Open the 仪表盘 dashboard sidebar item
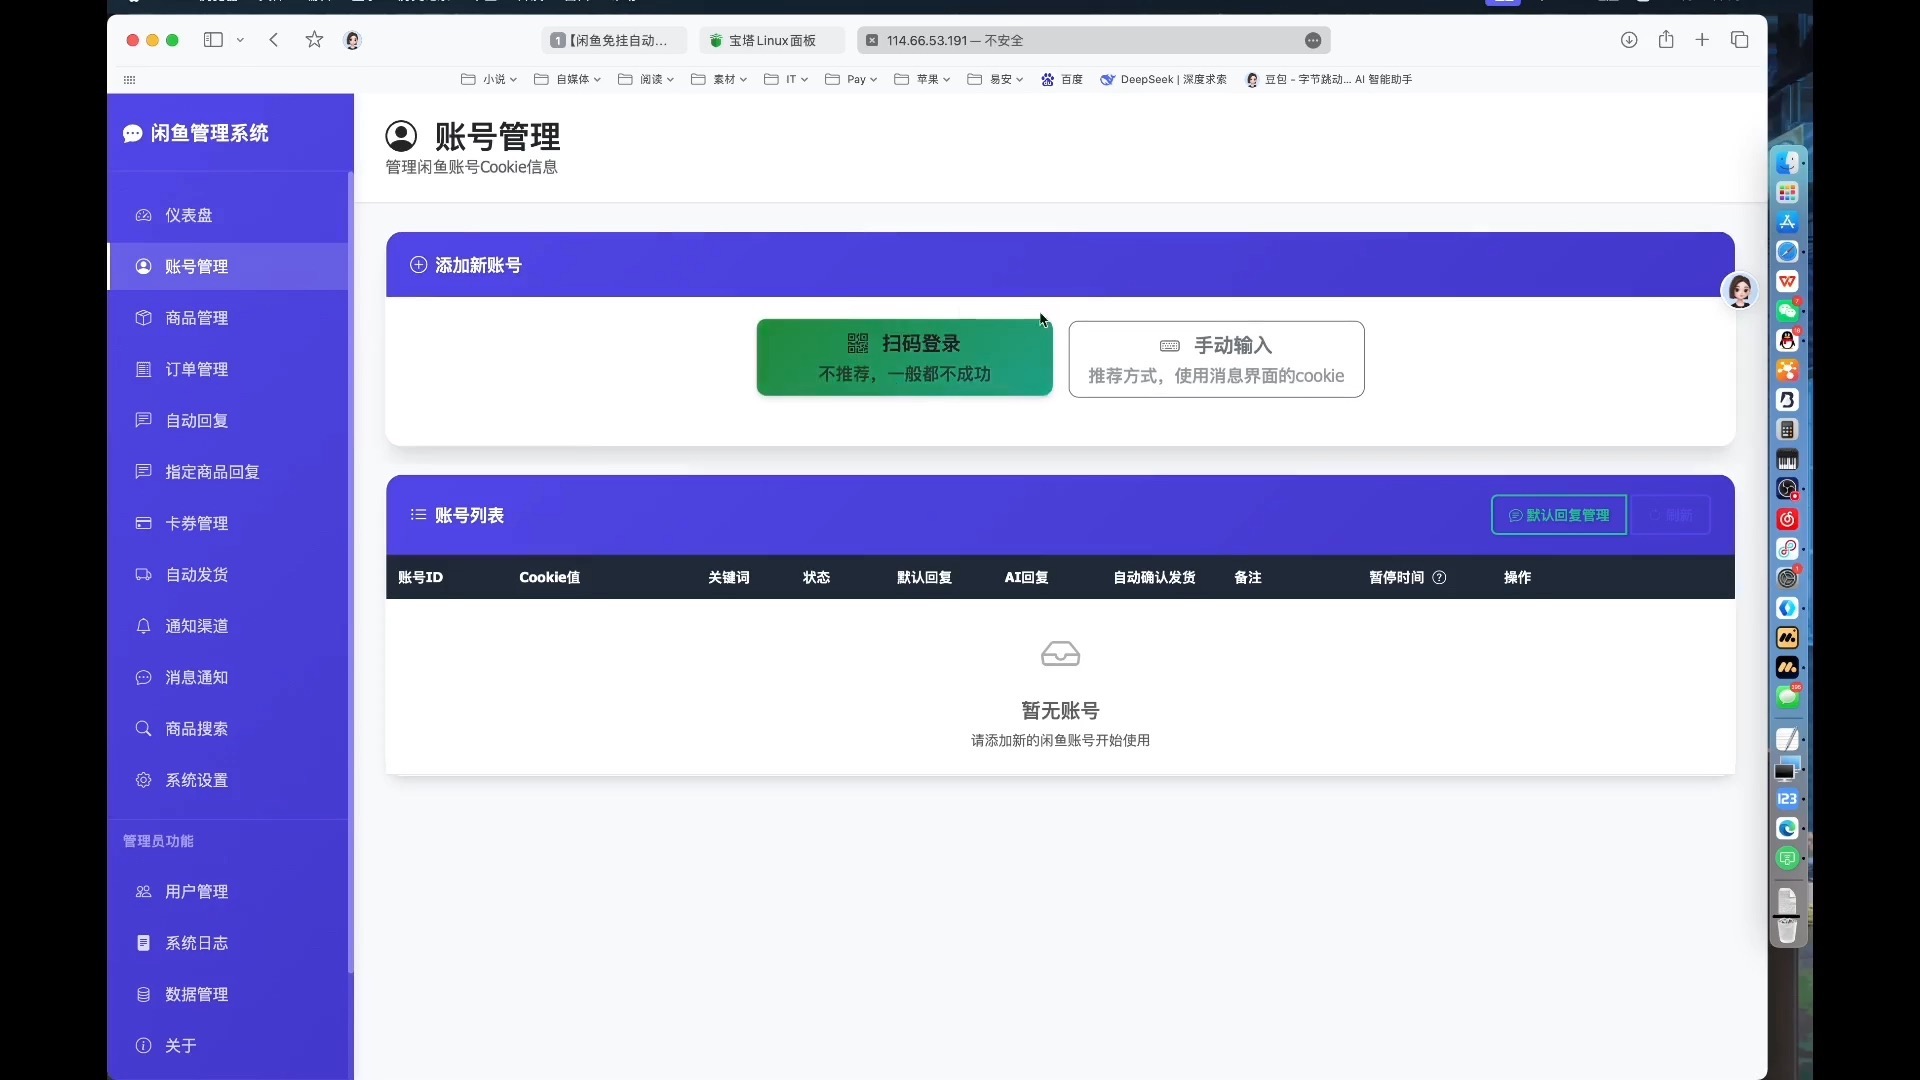Image resolution: width=1920 pixels, height=1080 pixels. pos(188,215)
